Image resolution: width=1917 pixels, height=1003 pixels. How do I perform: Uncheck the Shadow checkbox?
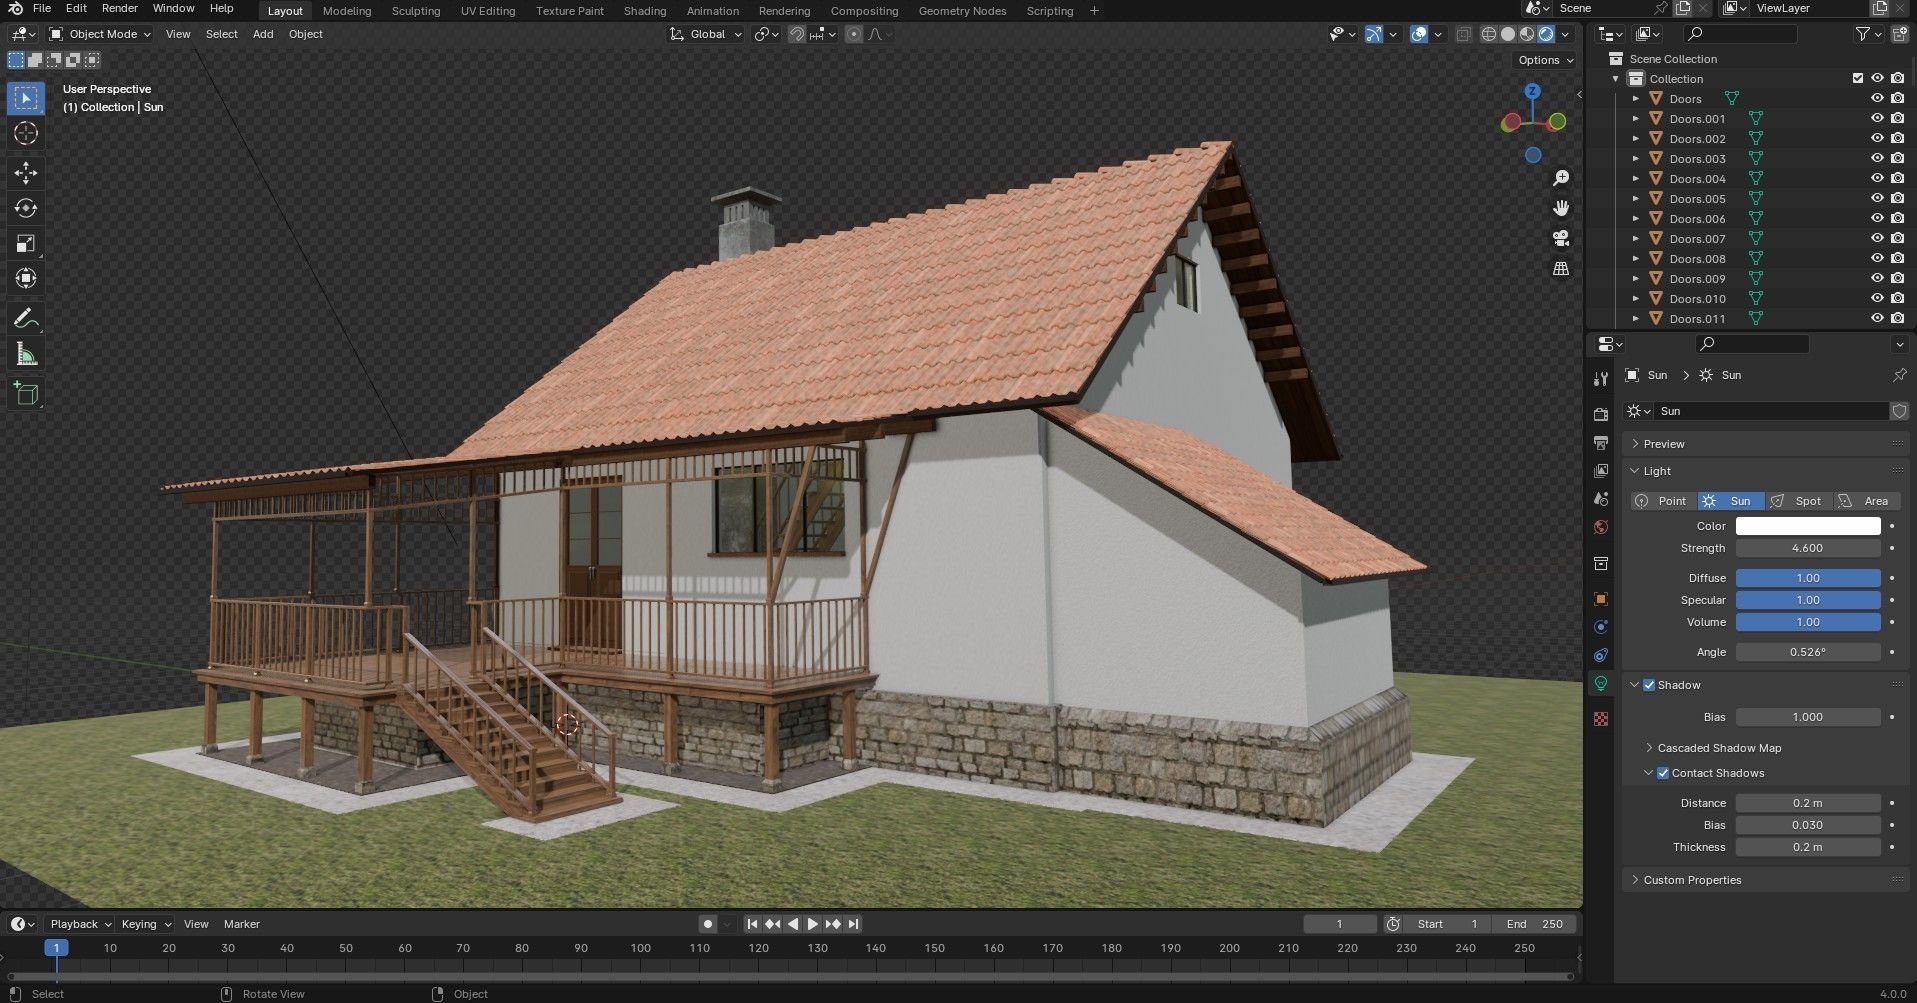click(x=1649, y=685)
